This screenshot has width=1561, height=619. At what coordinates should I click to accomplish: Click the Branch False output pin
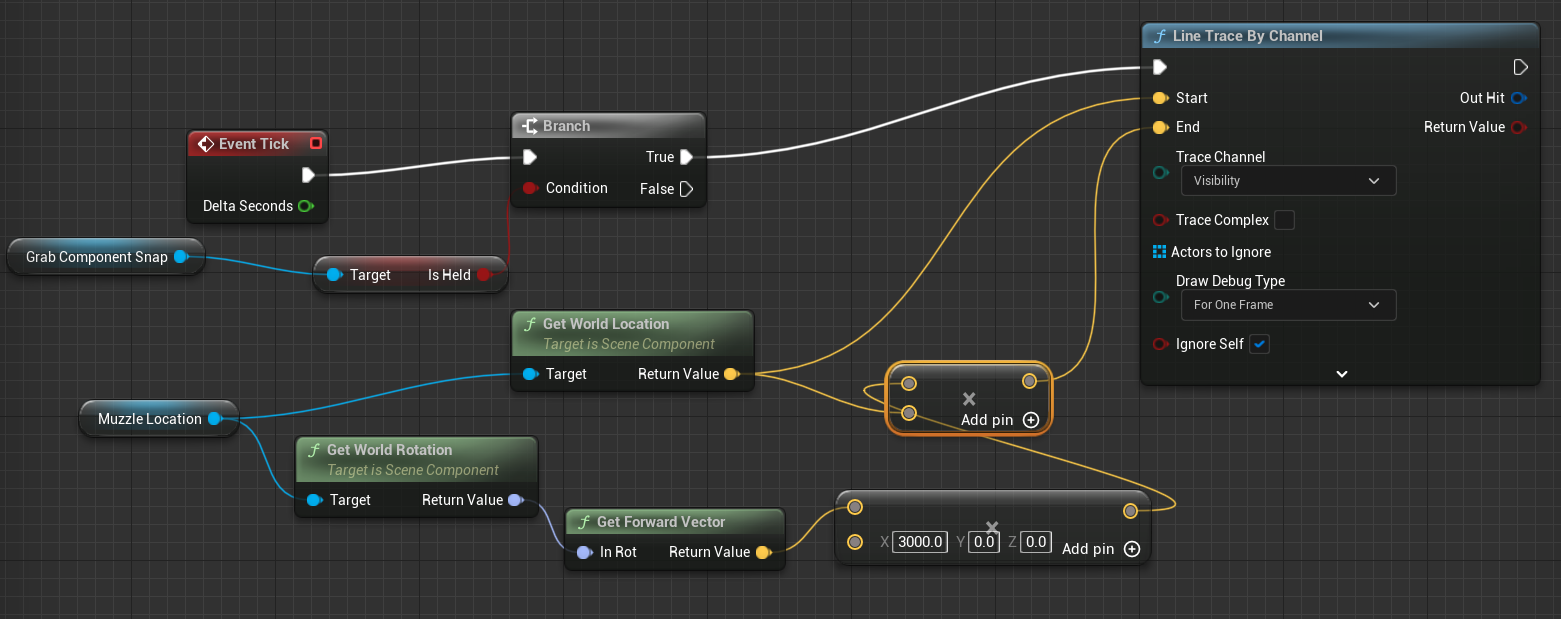[686, 189]
